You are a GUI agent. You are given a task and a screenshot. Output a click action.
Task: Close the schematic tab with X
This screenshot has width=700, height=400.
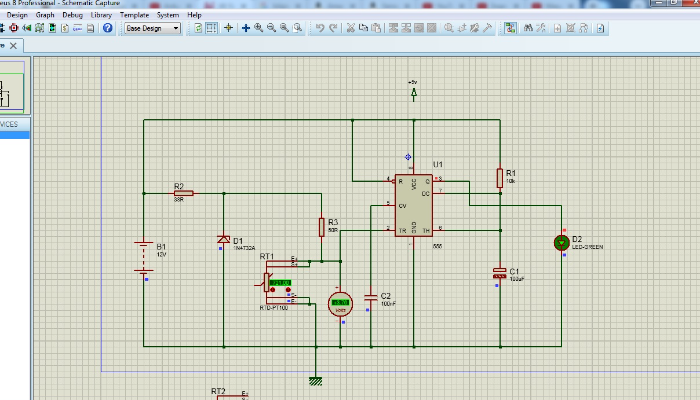point(13,46)
